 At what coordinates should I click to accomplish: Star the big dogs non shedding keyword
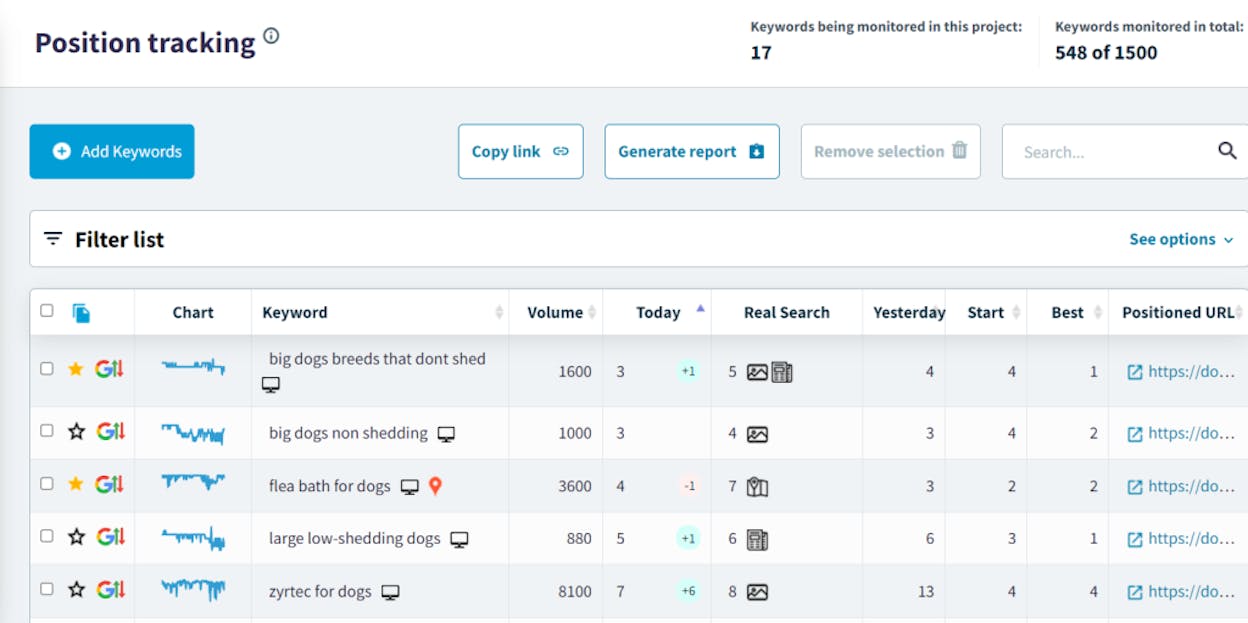point(76,431)
